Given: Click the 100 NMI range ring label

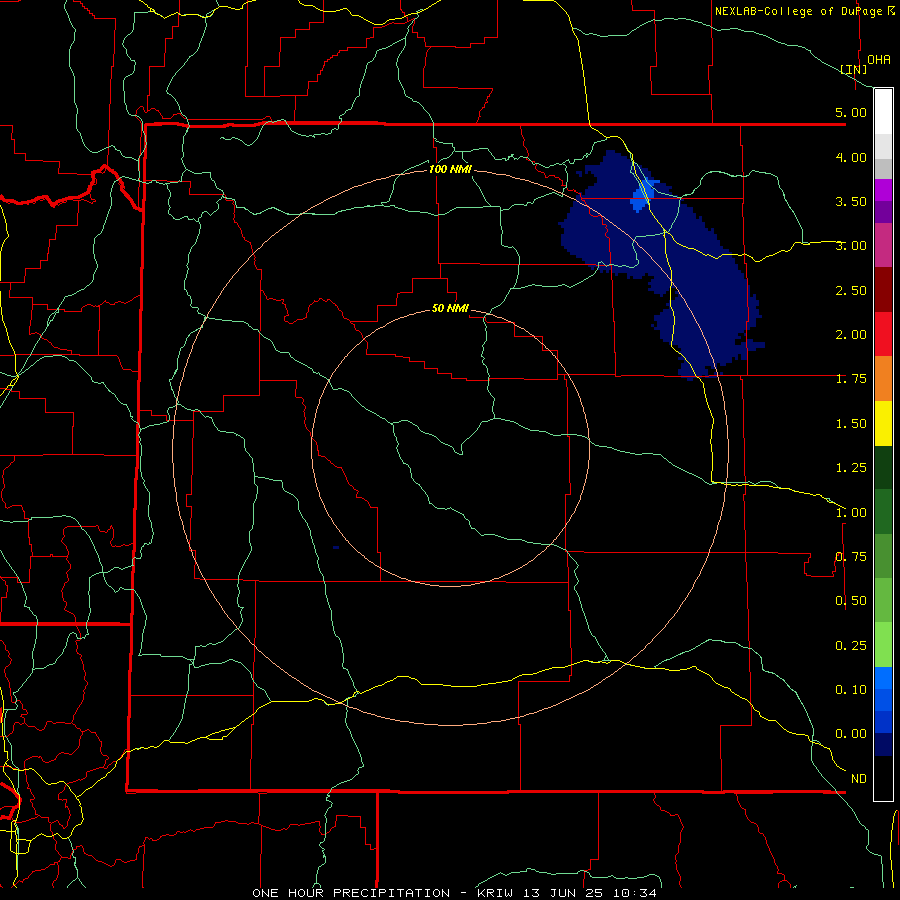Looking at the screenshot, I should 450,169.
